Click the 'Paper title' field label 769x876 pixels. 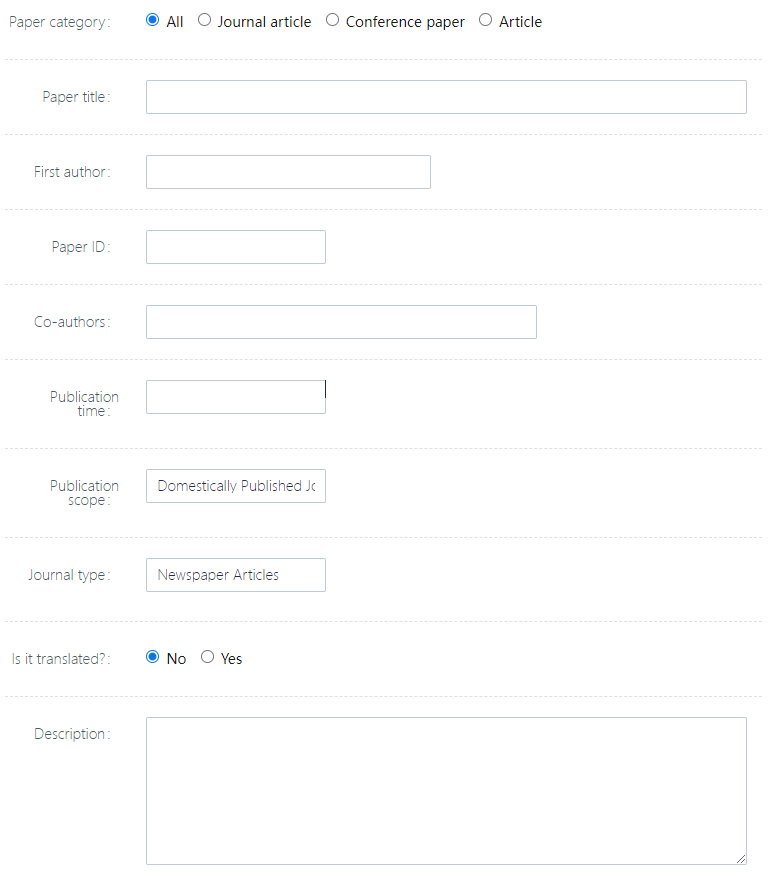click(75, 97)
